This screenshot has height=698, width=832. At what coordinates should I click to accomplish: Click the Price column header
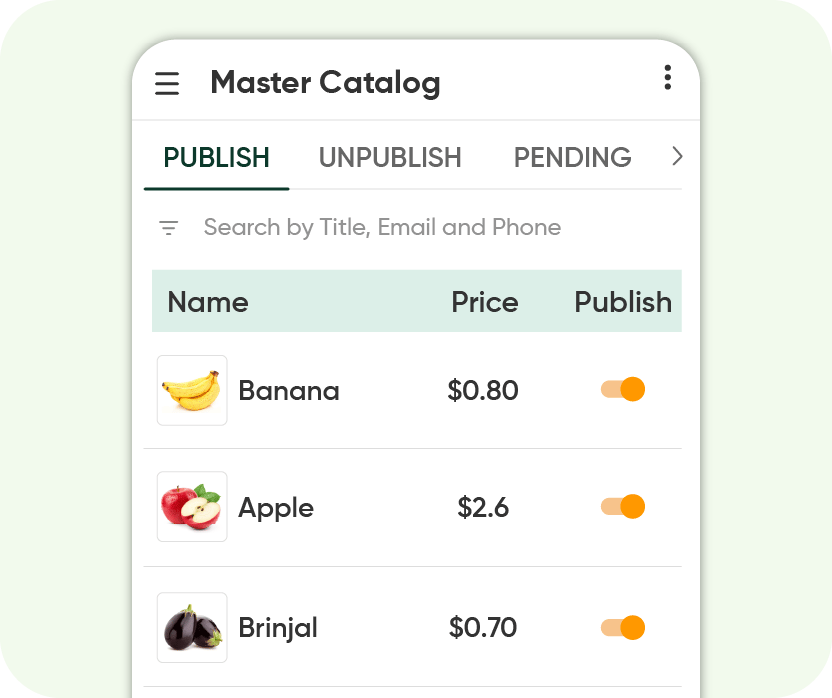click(x=485, y=302)
